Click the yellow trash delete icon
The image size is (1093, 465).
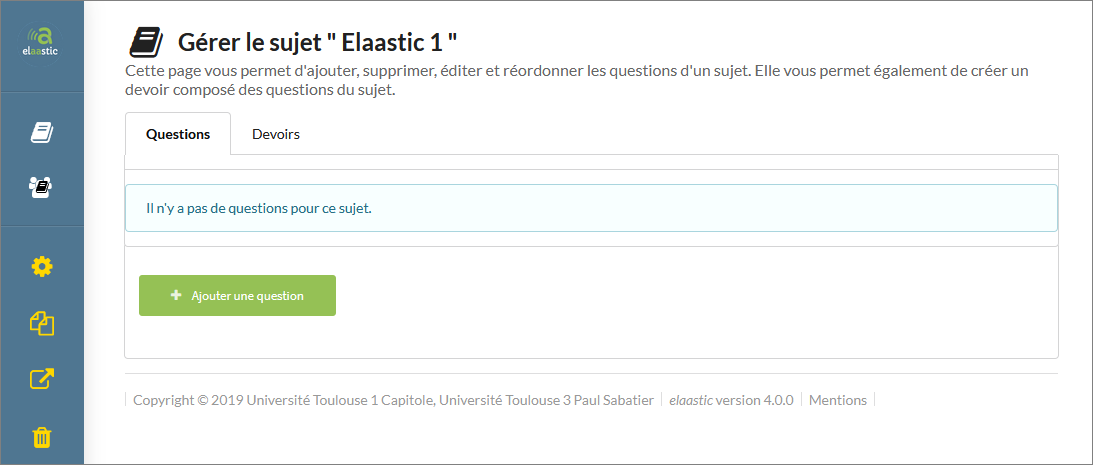42,437
